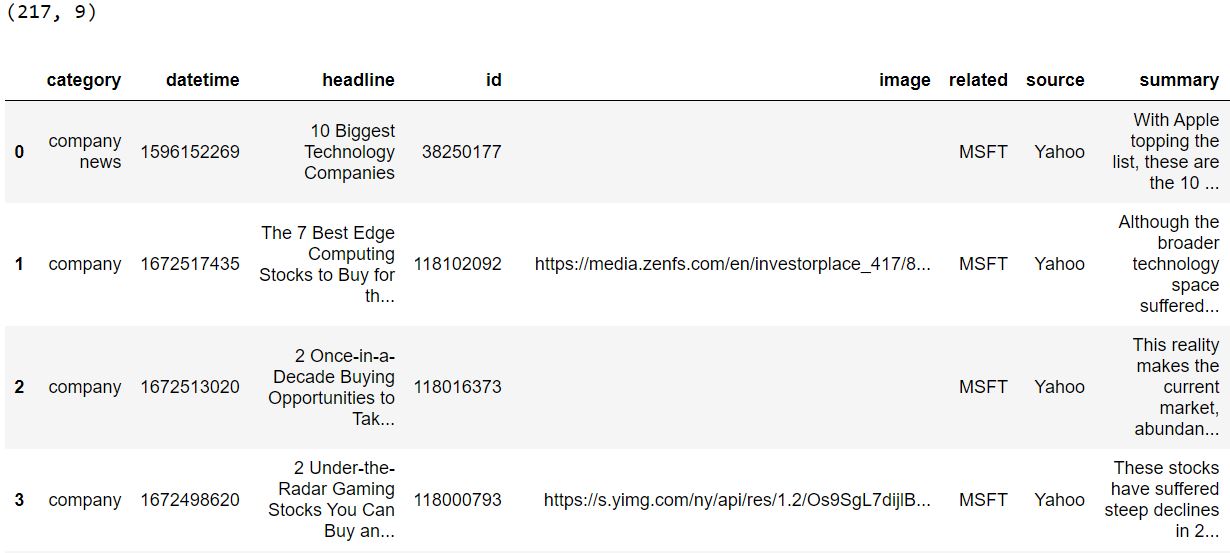
Task: Click the related column header
Action: click(x=978, y=80)
